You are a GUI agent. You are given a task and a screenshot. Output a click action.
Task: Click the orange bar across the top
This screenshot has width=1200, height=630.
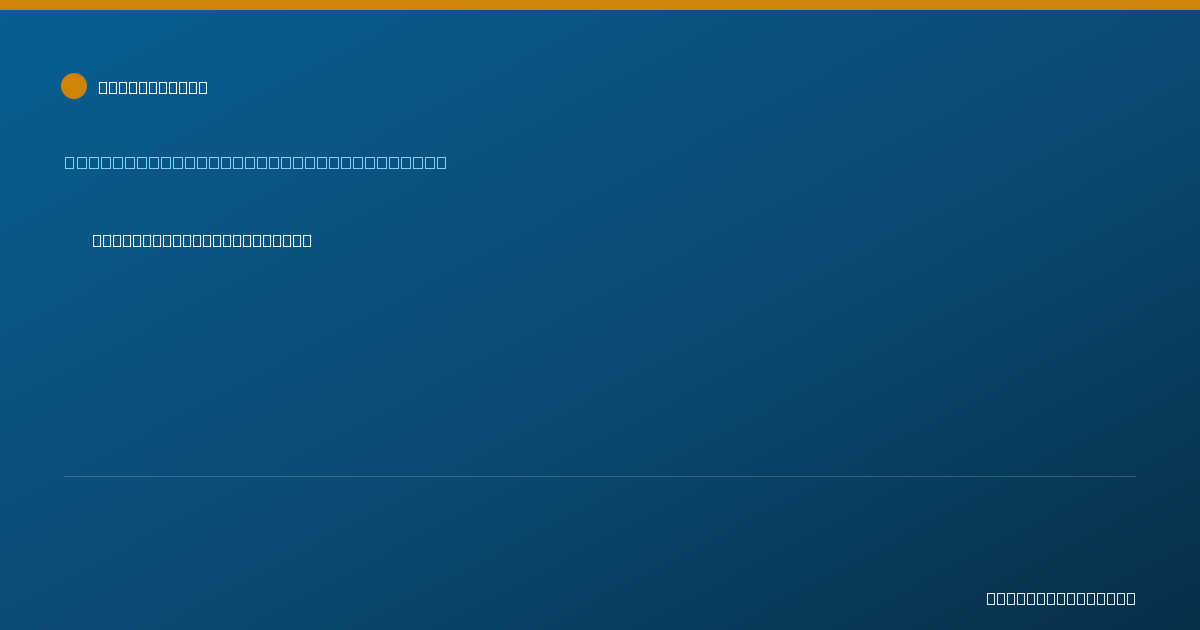coord(600,5)
